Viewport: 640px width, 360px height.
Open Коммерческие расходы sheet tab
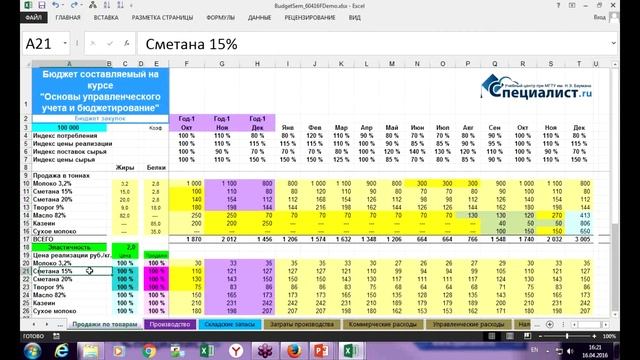click(x=382, y=324)
